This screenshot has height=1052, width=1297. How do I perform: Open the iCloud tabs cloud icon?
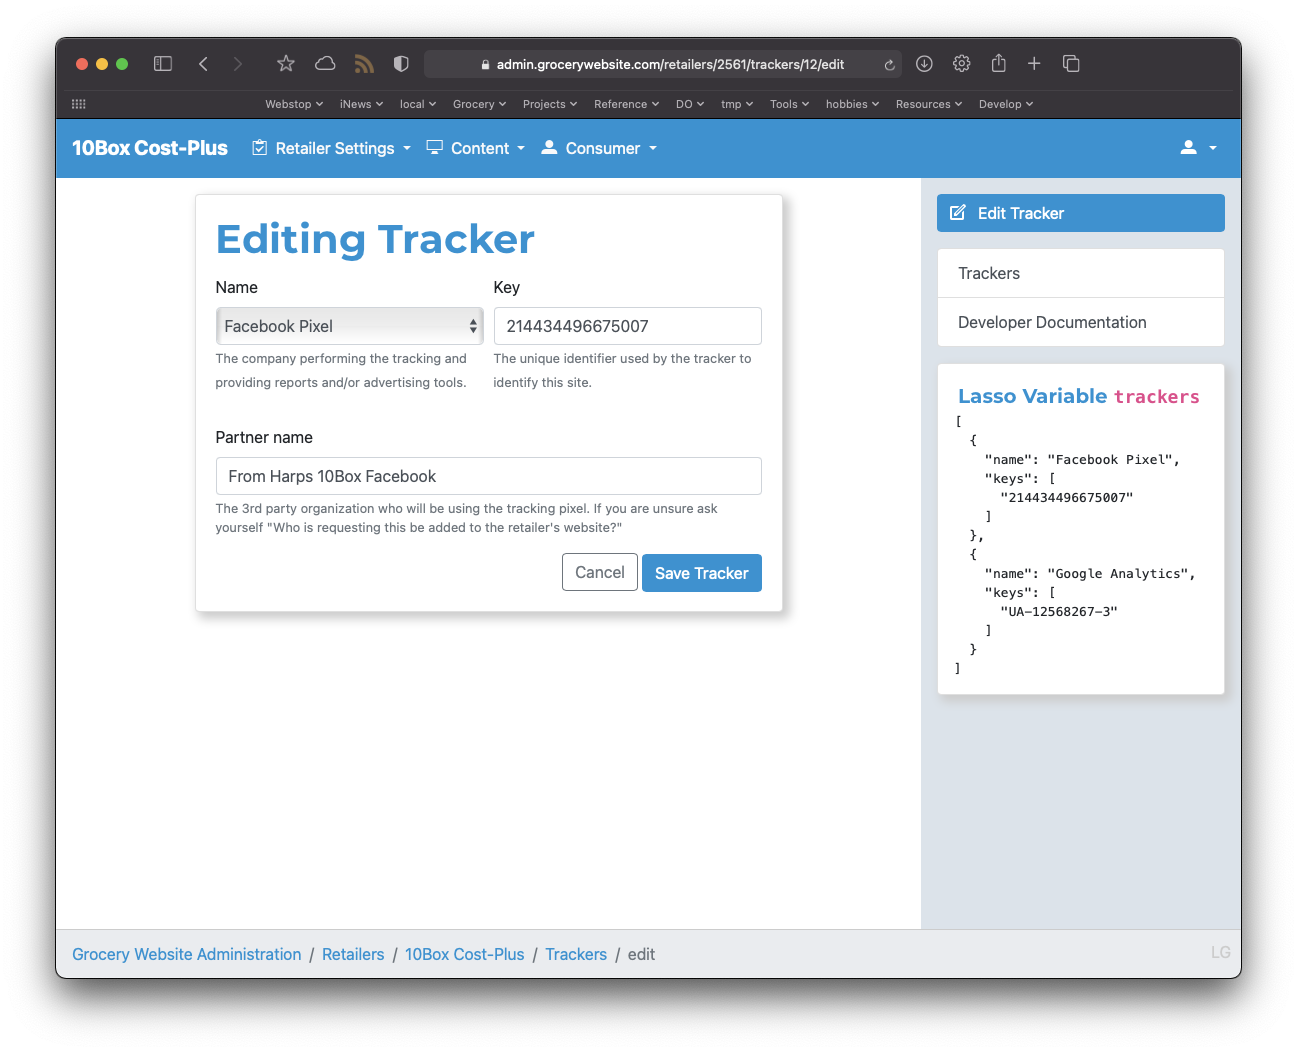325,64
